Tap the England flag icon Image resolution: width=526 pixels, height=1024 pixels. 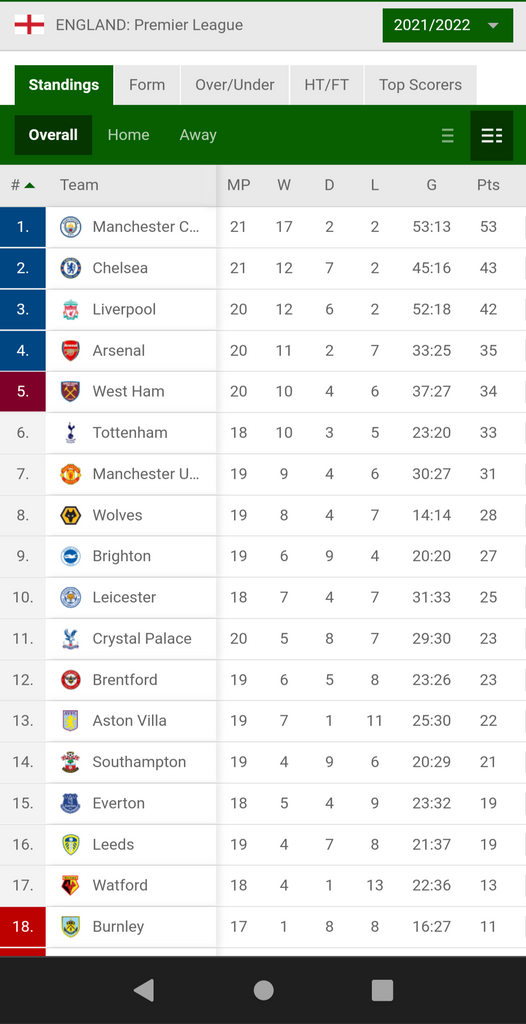click(29, 25)
